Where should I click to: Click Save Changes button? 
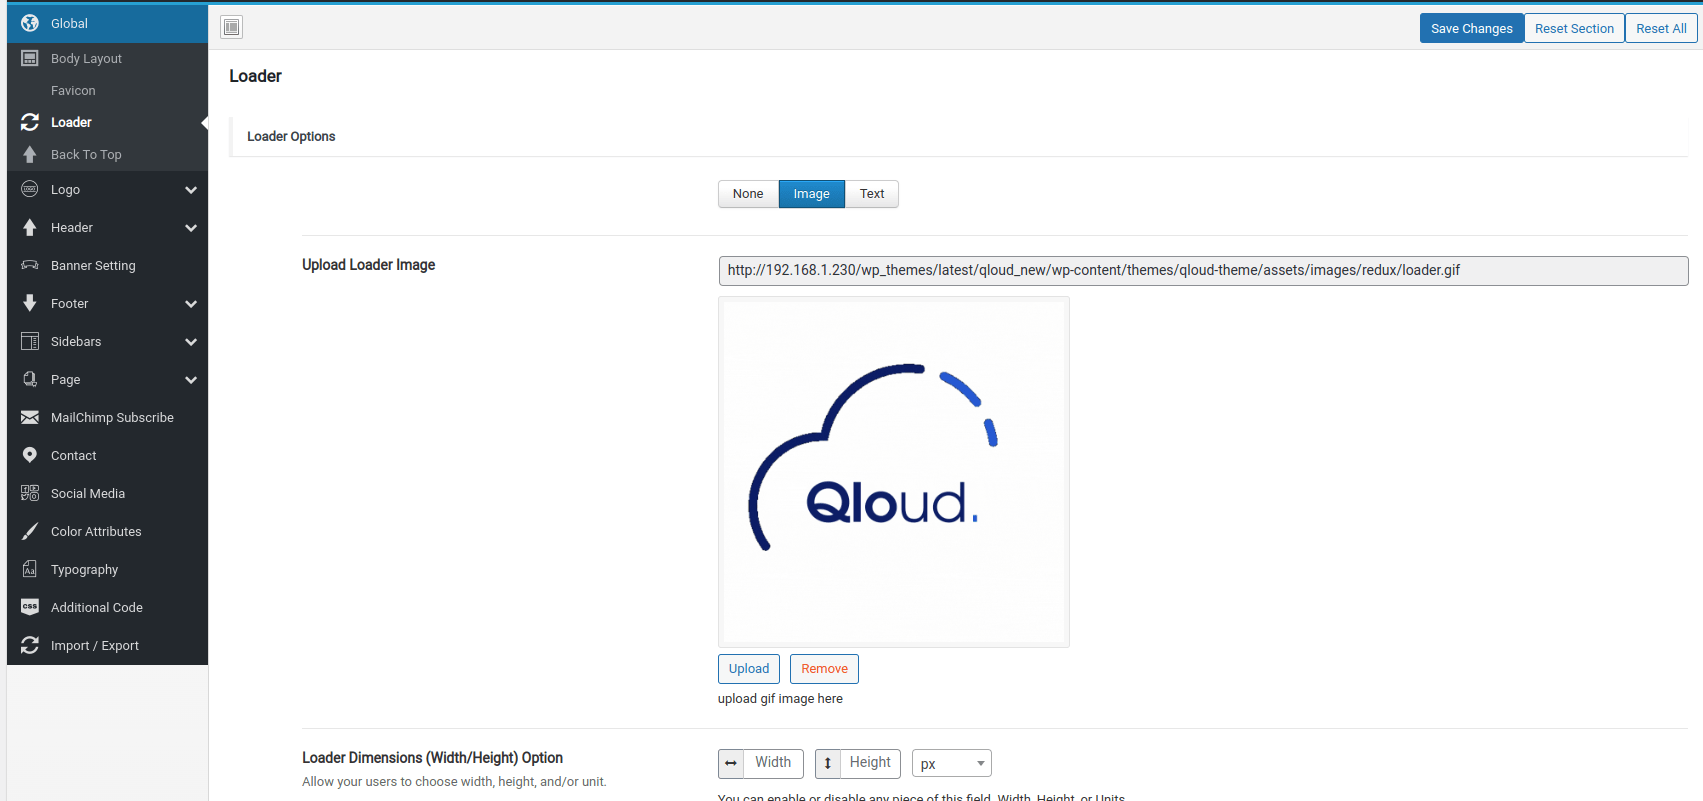pos(1472,28)
